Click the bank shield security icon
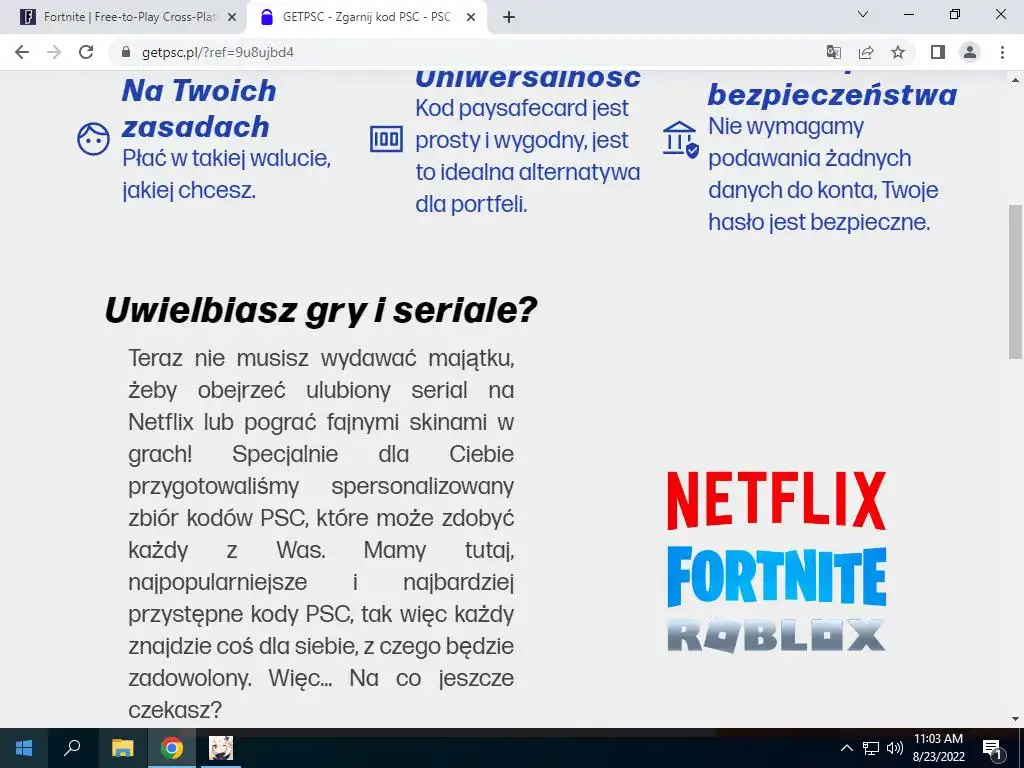1024x768 pixels. [x=680, y=138]
